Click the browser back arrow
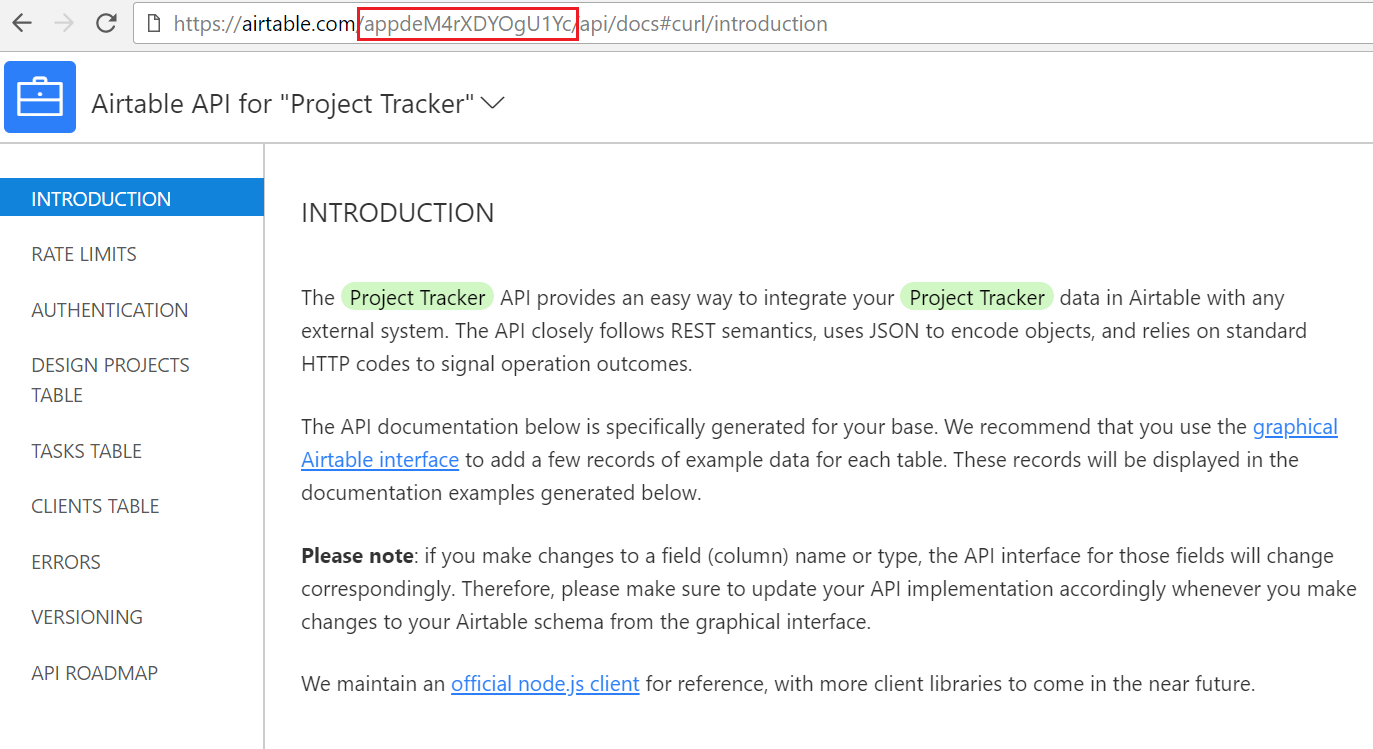1373x749 pixels. point(21,23)
